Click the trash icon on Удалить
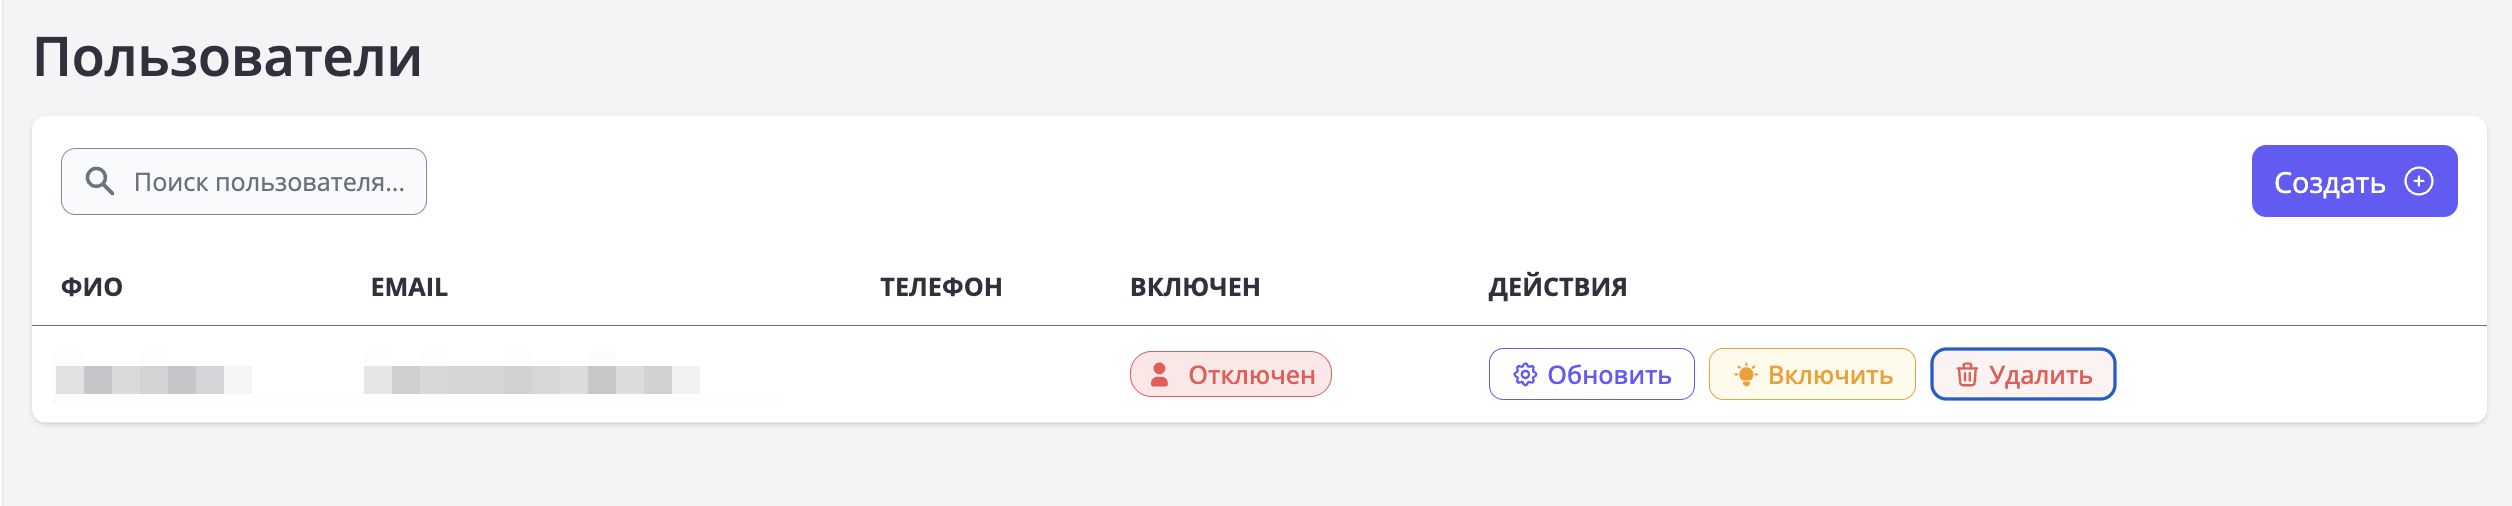The image size is (2512, 506). (1967, 375)
